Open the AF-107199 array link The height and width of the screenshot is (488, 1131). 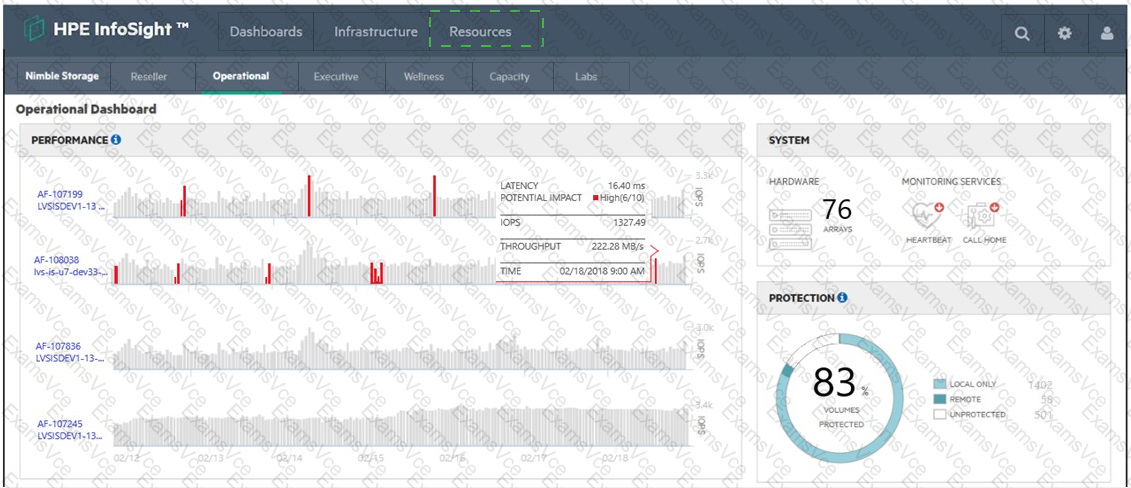tap(59, 194)
